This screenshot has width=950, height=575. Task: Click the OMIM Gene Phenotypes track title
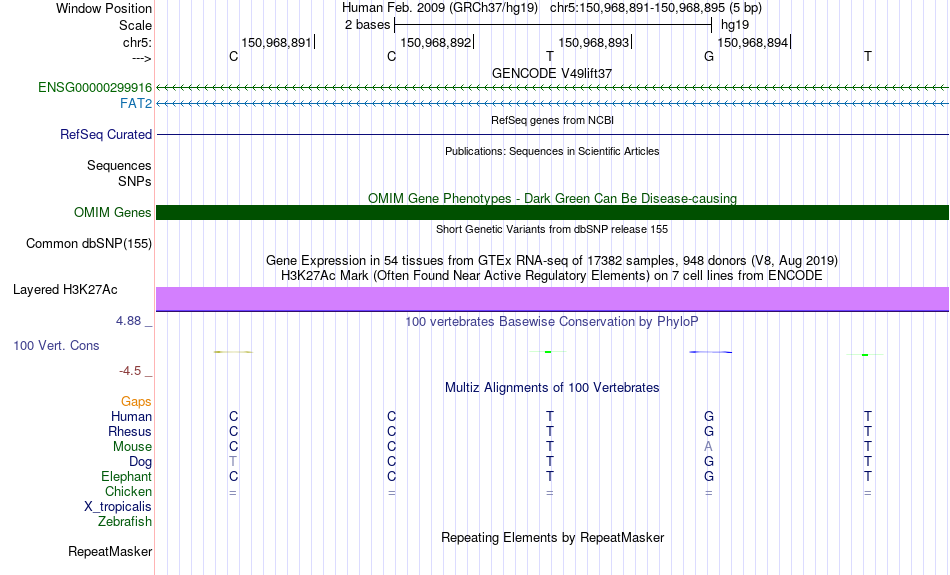(552, 198)
